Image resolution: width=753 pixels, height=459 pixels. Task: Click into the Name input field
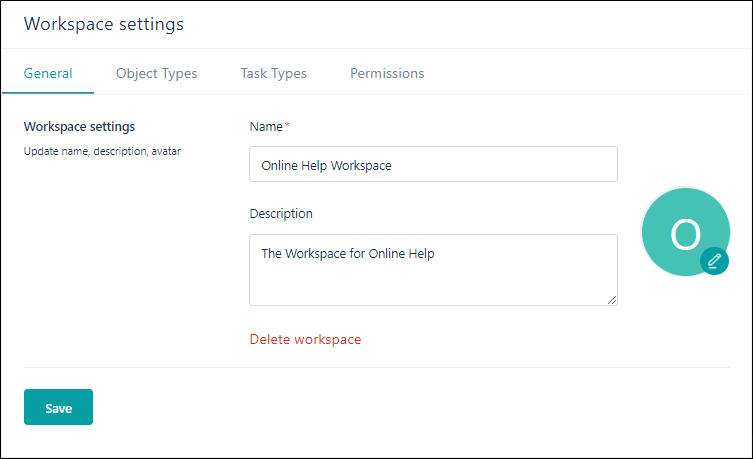pos(433,164)
